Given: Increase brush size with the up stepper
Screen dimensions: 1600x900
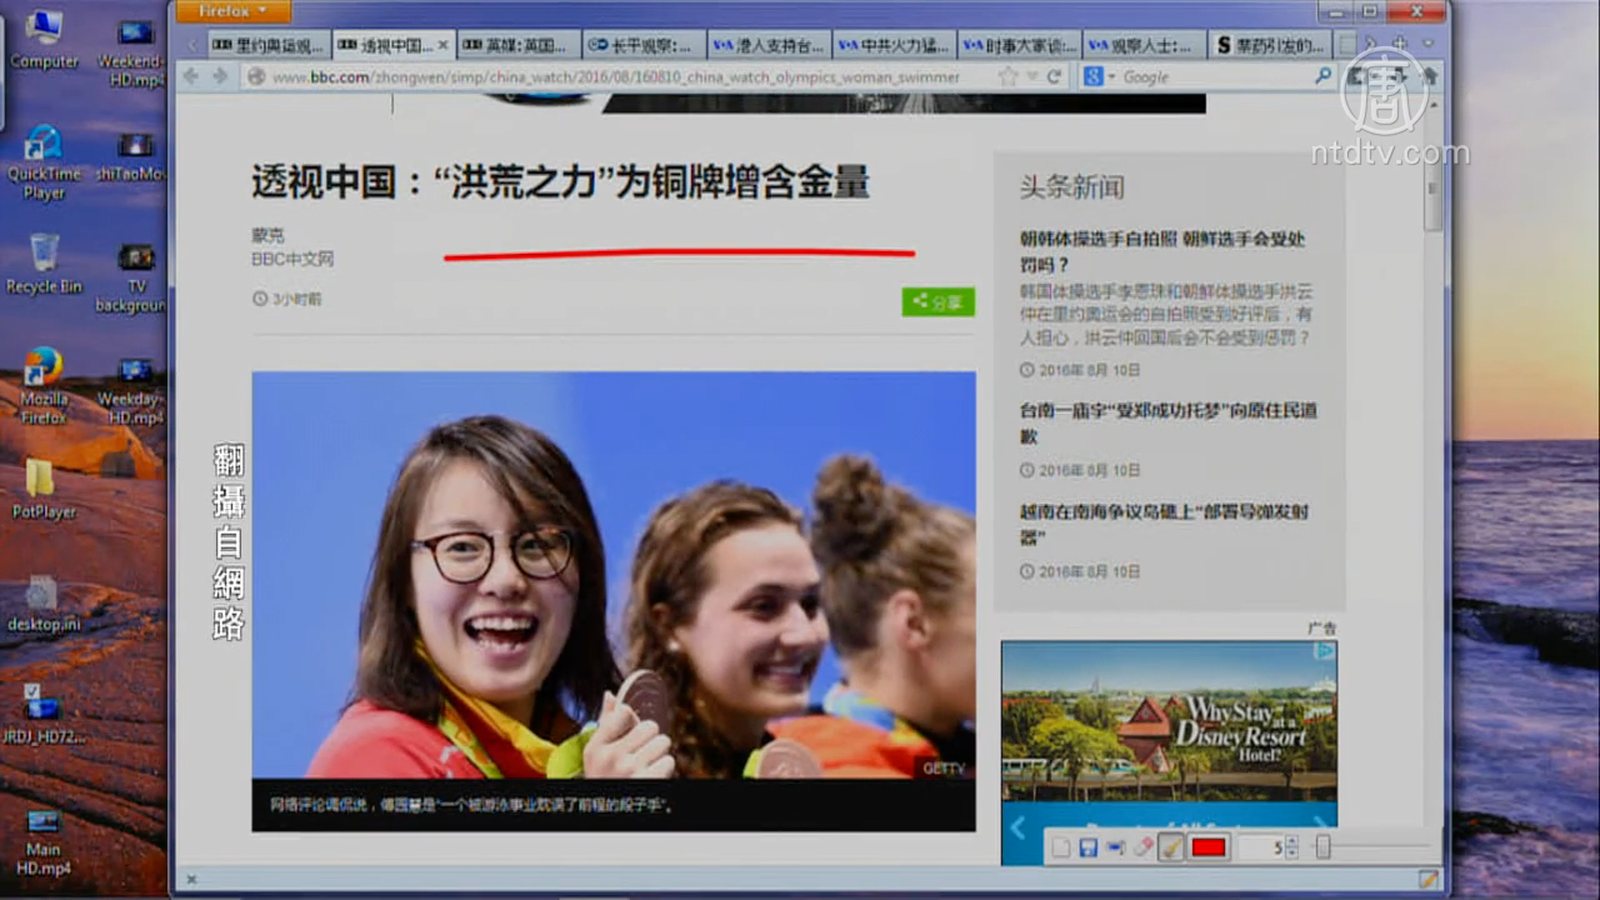Looking at the screenshot, I should pyautogui.click(x=1292, y=842).
